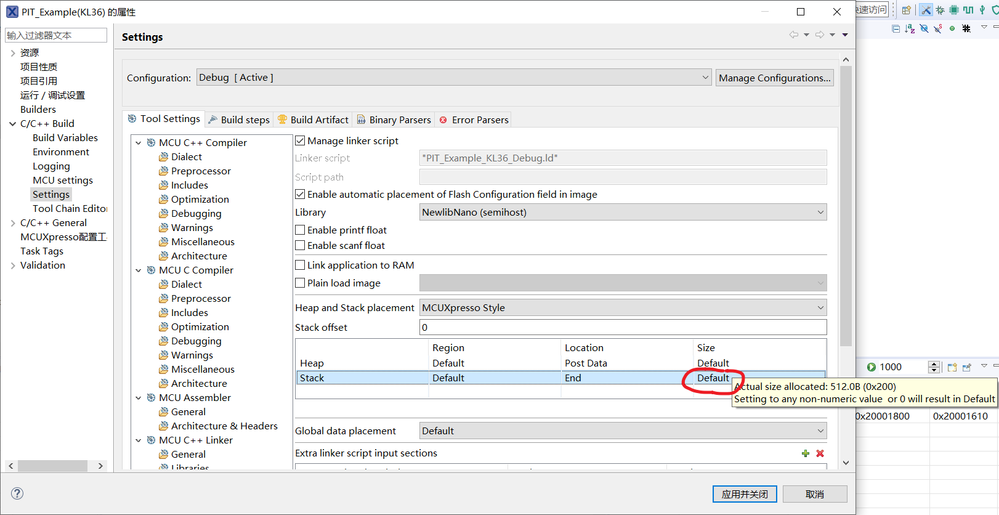Click the forward navigation arrow in Settings header

point(821,35)
